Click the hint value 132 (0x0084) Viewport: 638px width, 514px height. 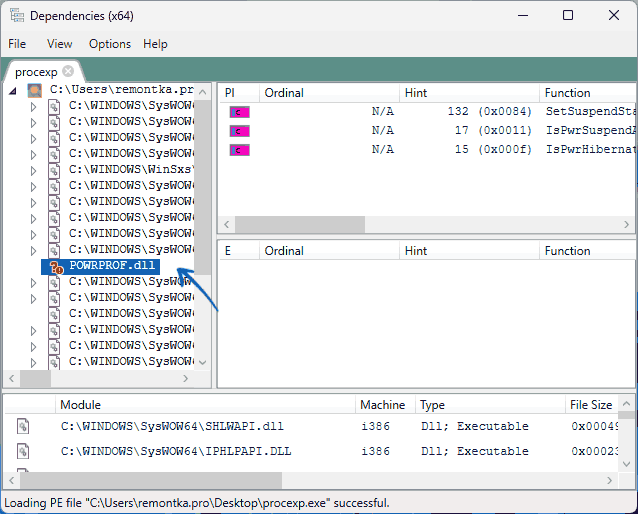pos(489,112)
